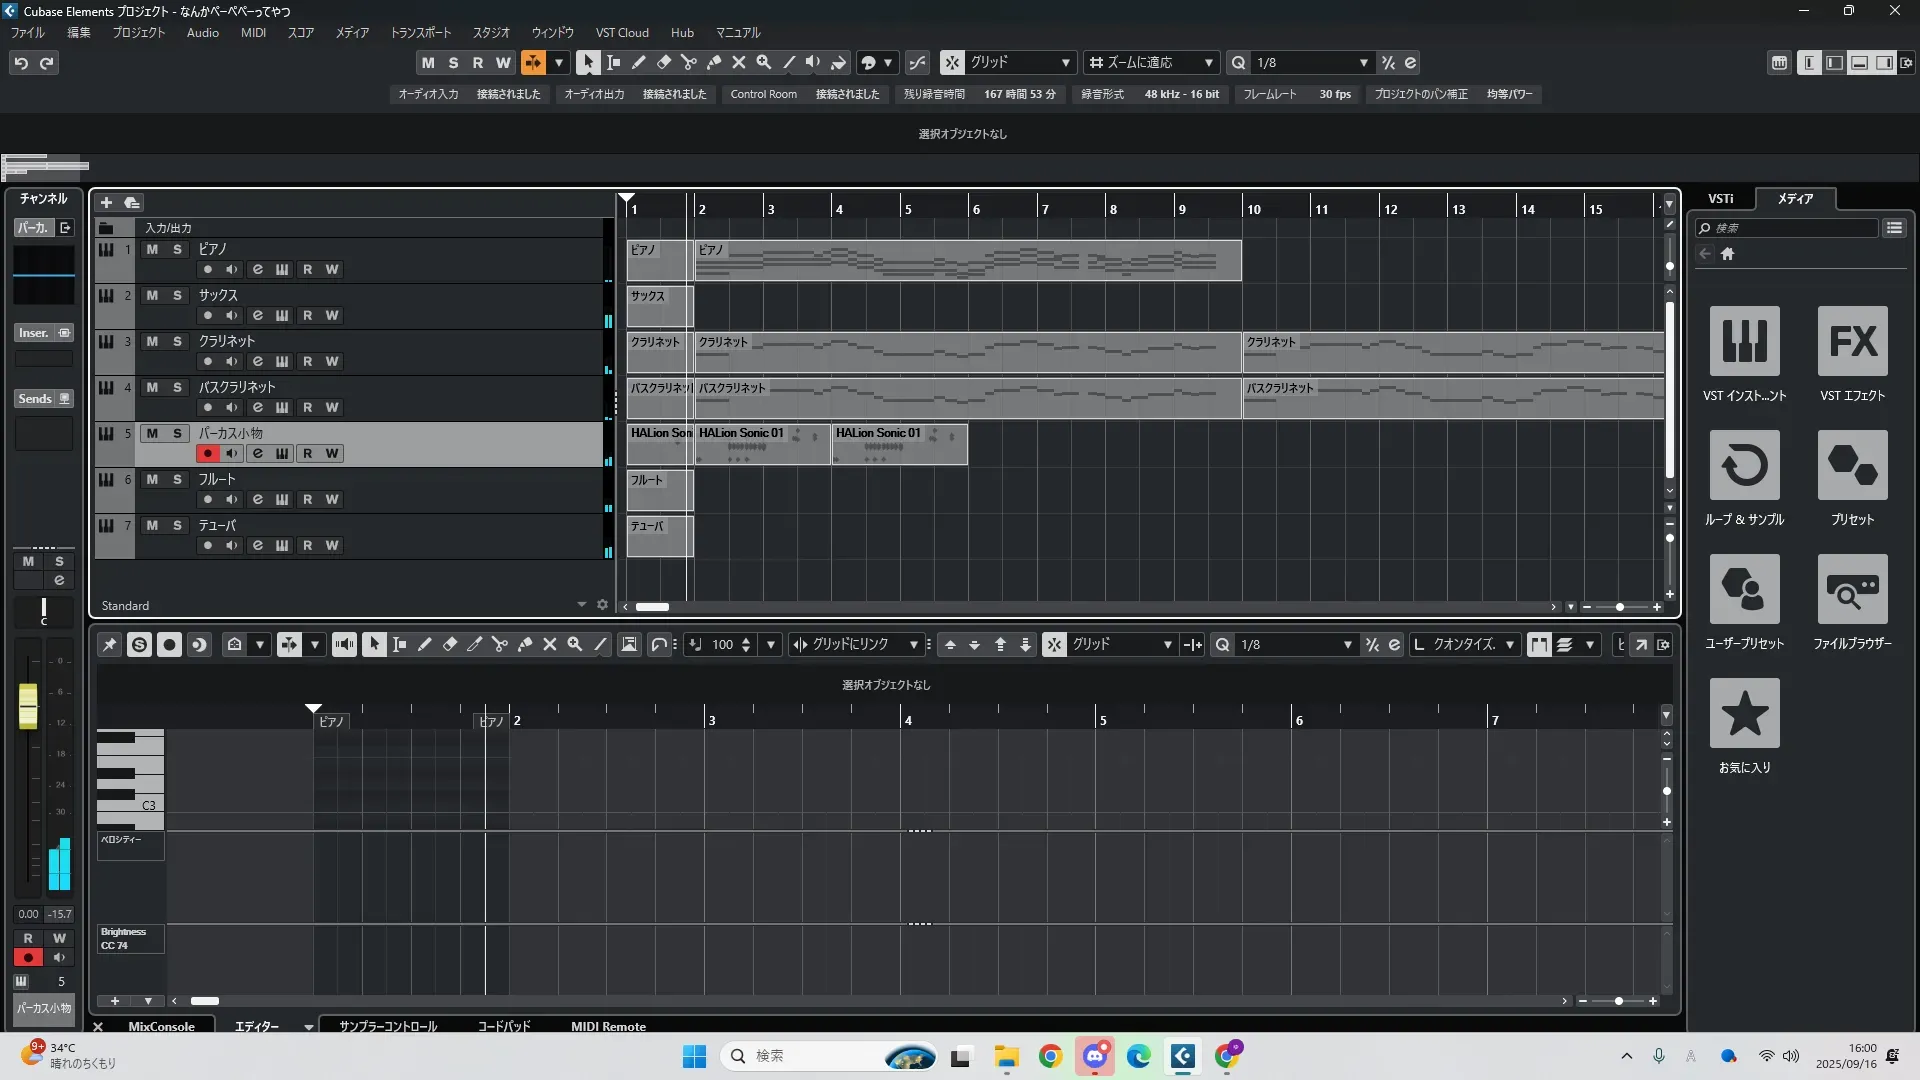Click the Add Track plus icon
Viewport: 1920px width, 1080px height.
tap(106, 203)
